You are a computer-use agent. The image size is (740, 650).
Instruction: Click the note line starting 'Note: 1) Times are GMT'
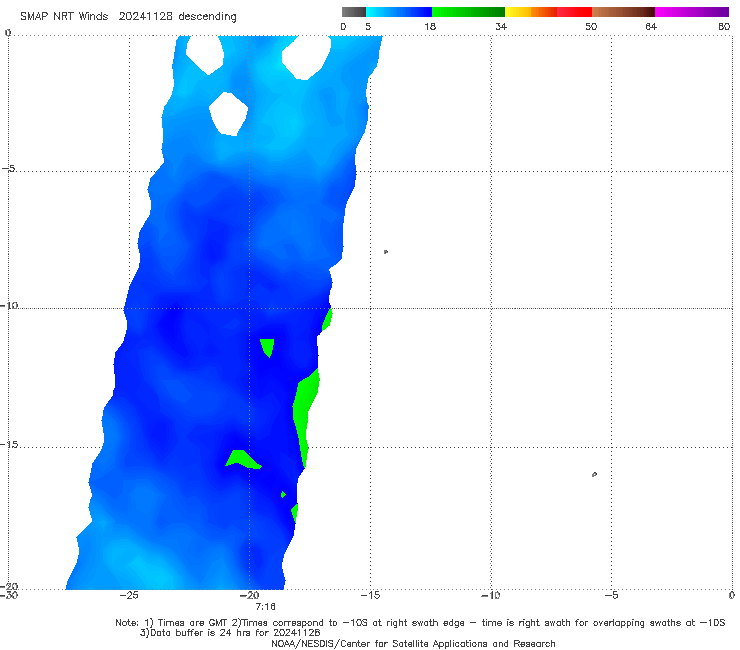click(420, 623)
